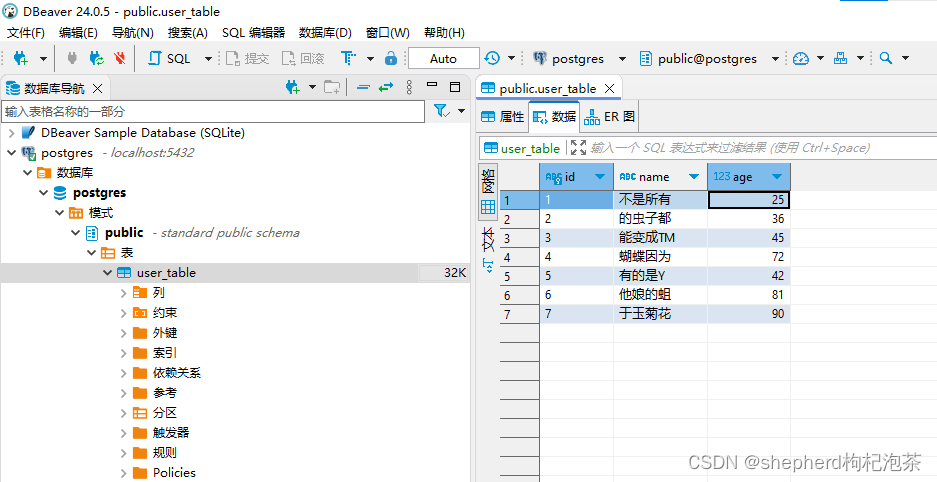Toggle the lock icon in toolbar
This screenshot has height=482, width=937.
coord(391,58)
